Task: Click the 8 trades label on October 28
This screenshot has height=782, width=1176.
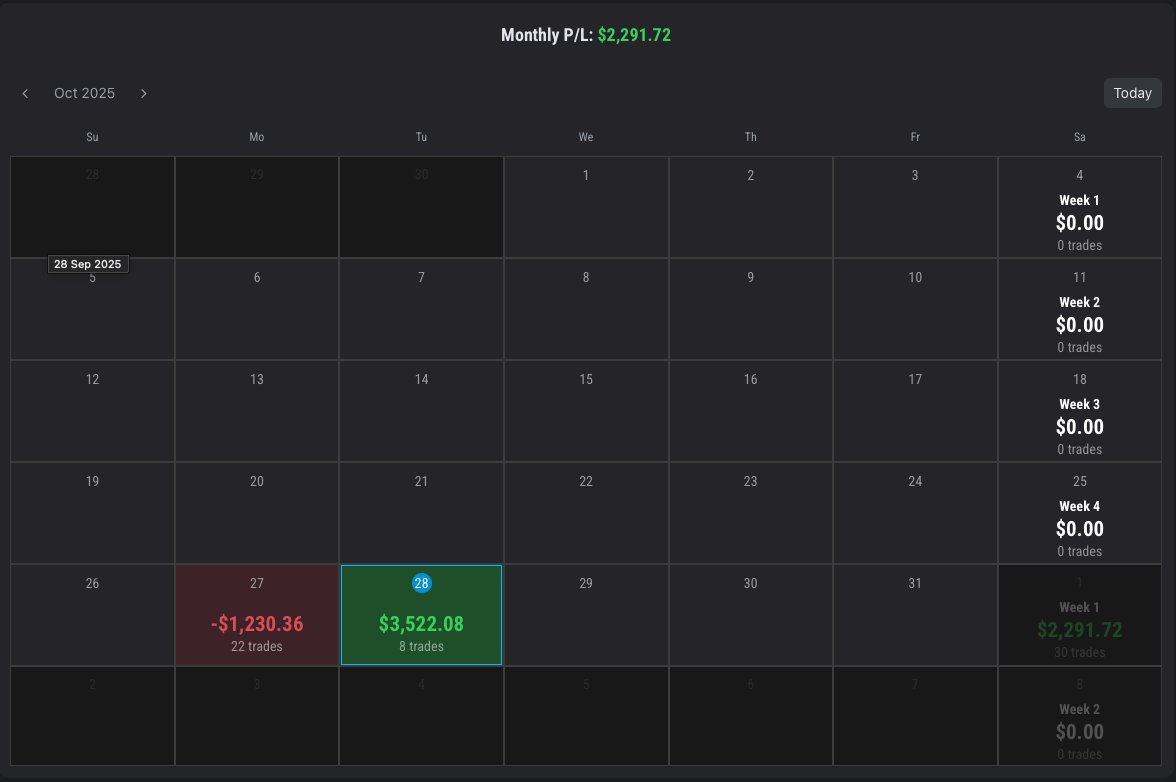Action: (422, 646)
